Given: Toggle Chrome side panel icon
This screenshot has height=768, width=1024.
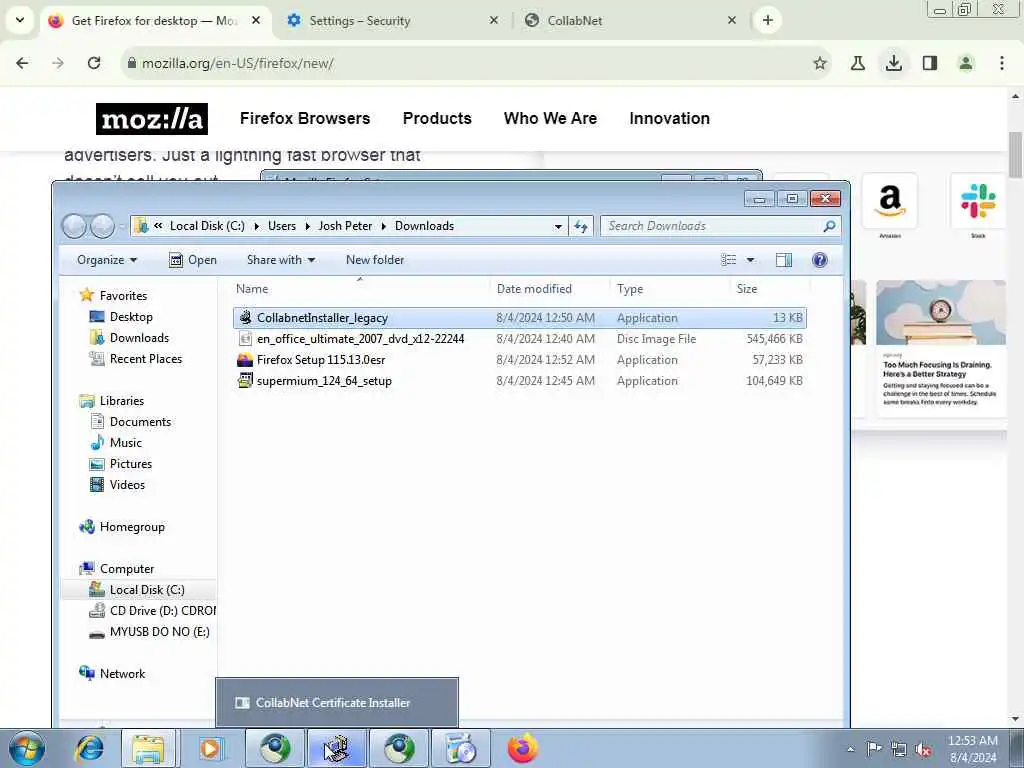Looking at the screenshot, I should [x=930, y=63].
